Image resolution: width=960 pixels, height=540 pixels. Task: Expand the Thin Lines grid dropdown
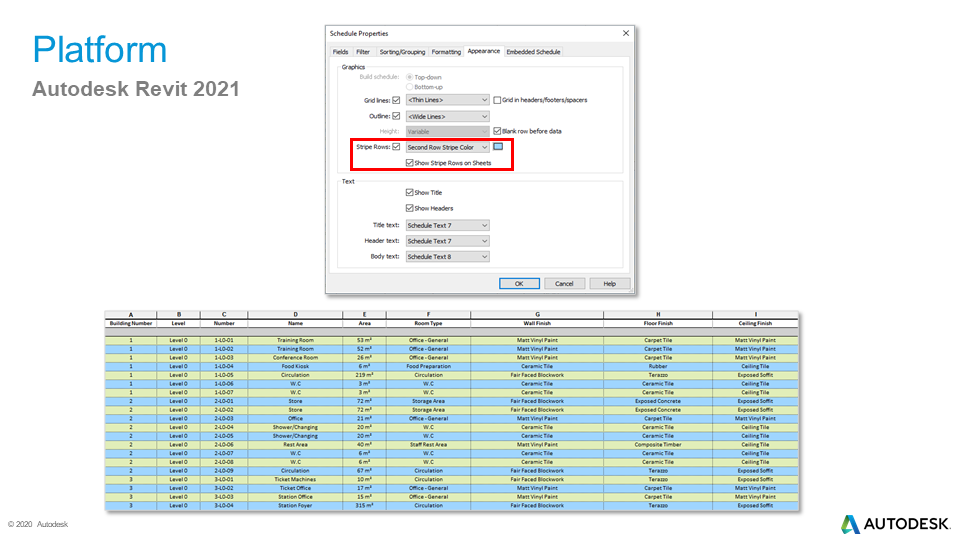[x=447, y=100]
